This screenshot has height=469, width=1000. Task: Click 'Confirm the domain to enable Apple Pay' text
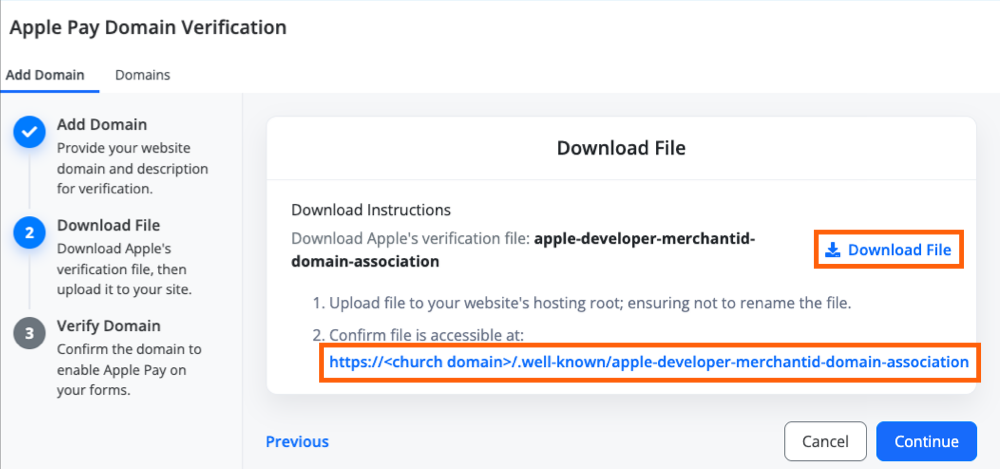coord(129,369)
